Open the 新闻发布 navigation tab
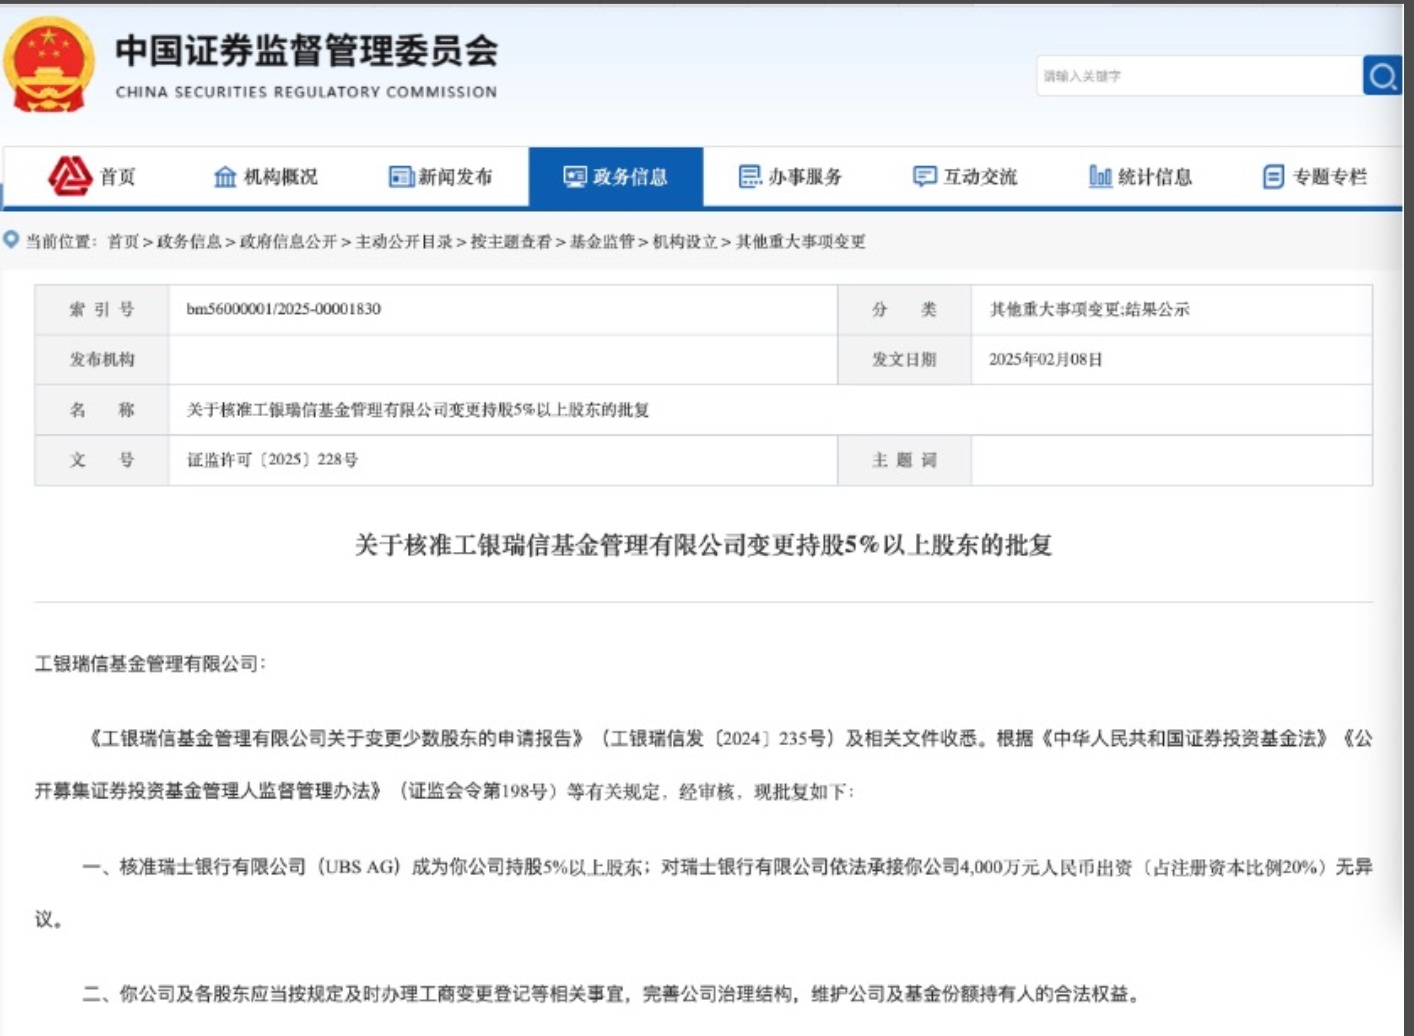Image resolution: width=1414 pixels, height=1036 pixels. [x=455, y=177]
